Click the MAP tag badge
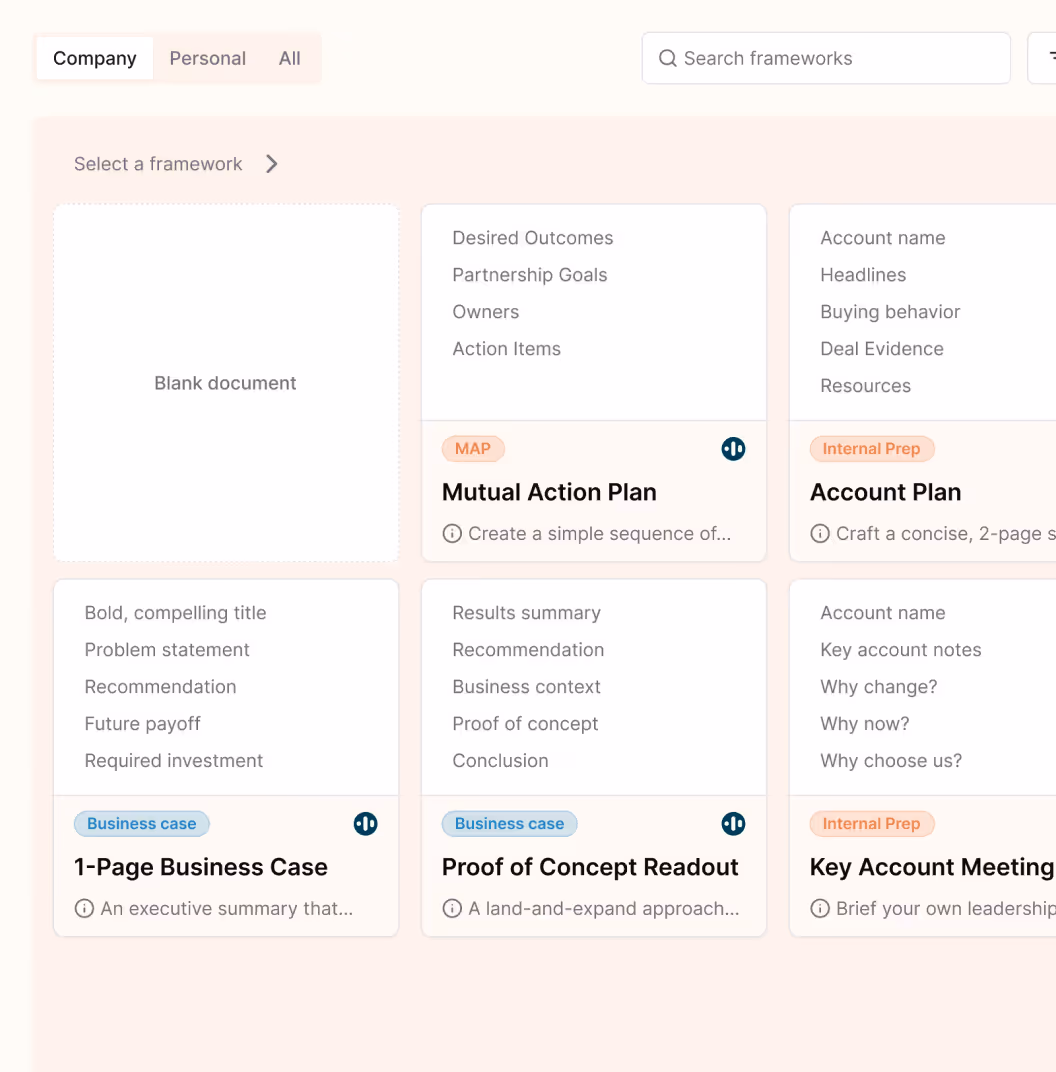 tap(473, 448)
